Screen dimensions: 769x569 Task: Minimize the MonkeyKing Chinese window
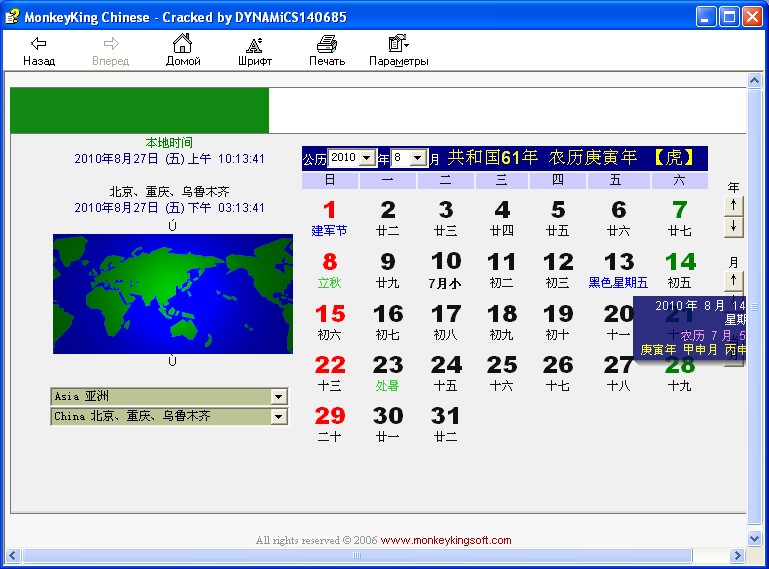coord(706,17)
